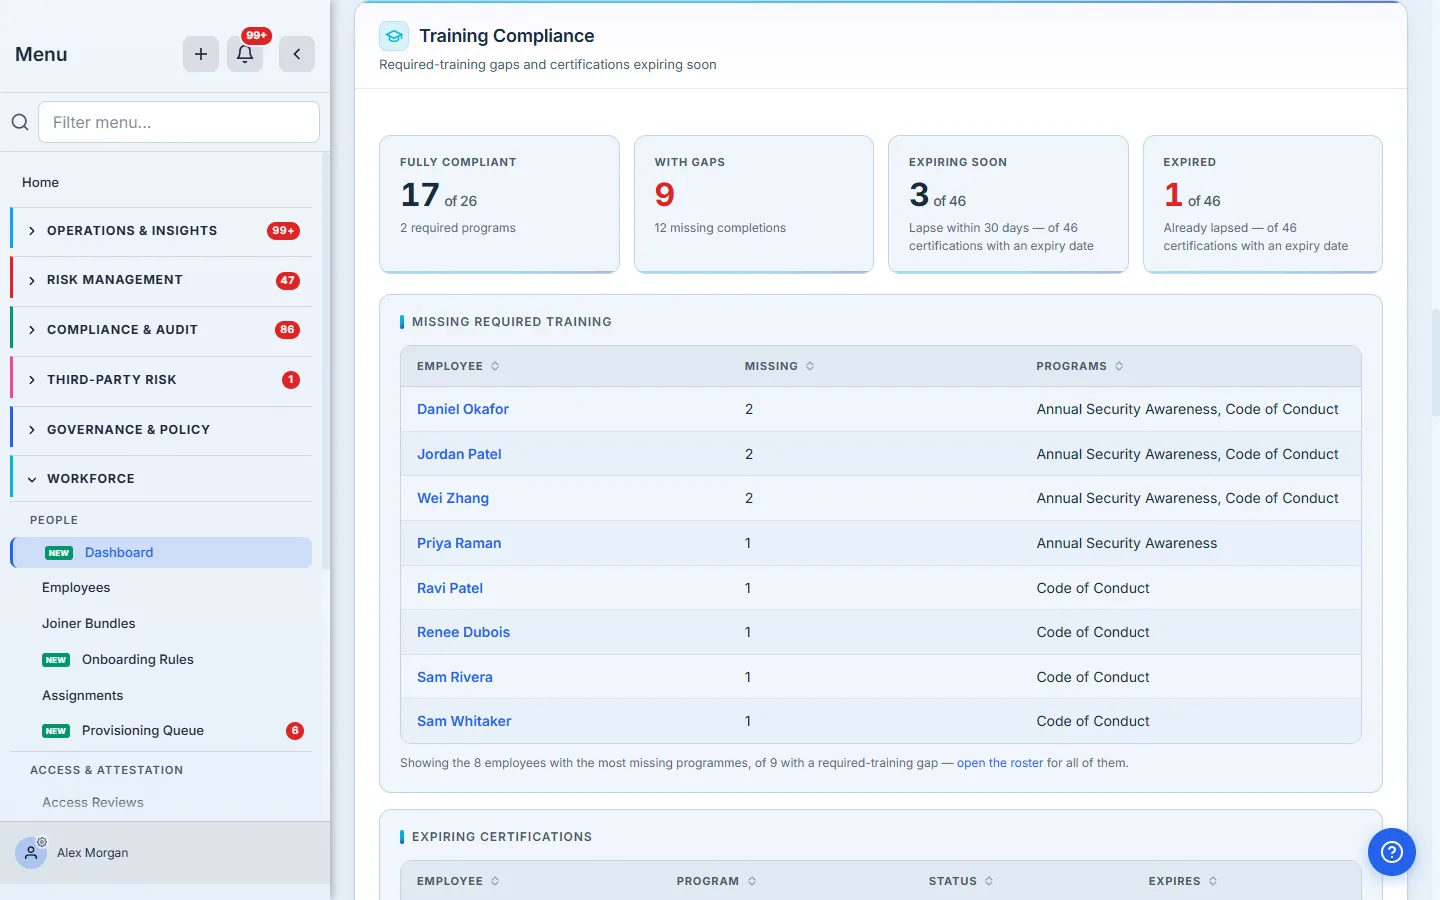Click the 'Access & Attestation' section label
This screenshot has width=1440, height=900.
[107, 770]
